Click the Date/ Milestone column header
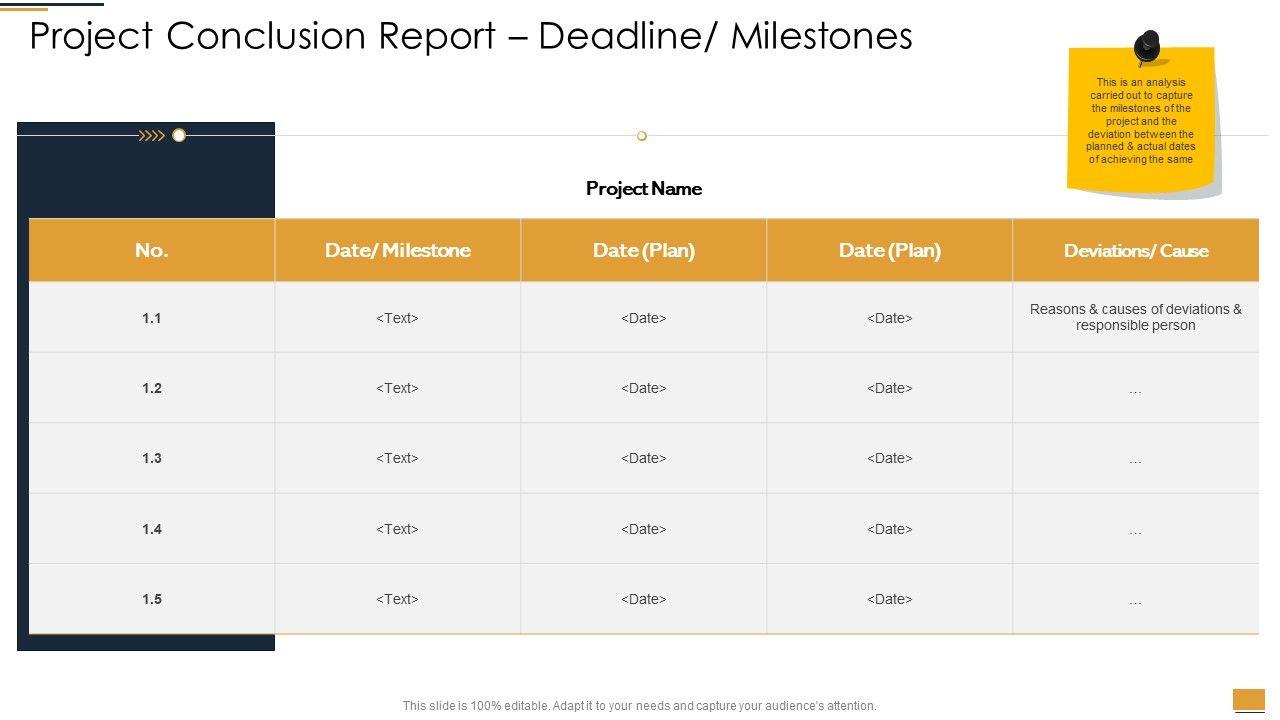The width and height of the screenshot is (1280, 720). (x=398, y=250)
